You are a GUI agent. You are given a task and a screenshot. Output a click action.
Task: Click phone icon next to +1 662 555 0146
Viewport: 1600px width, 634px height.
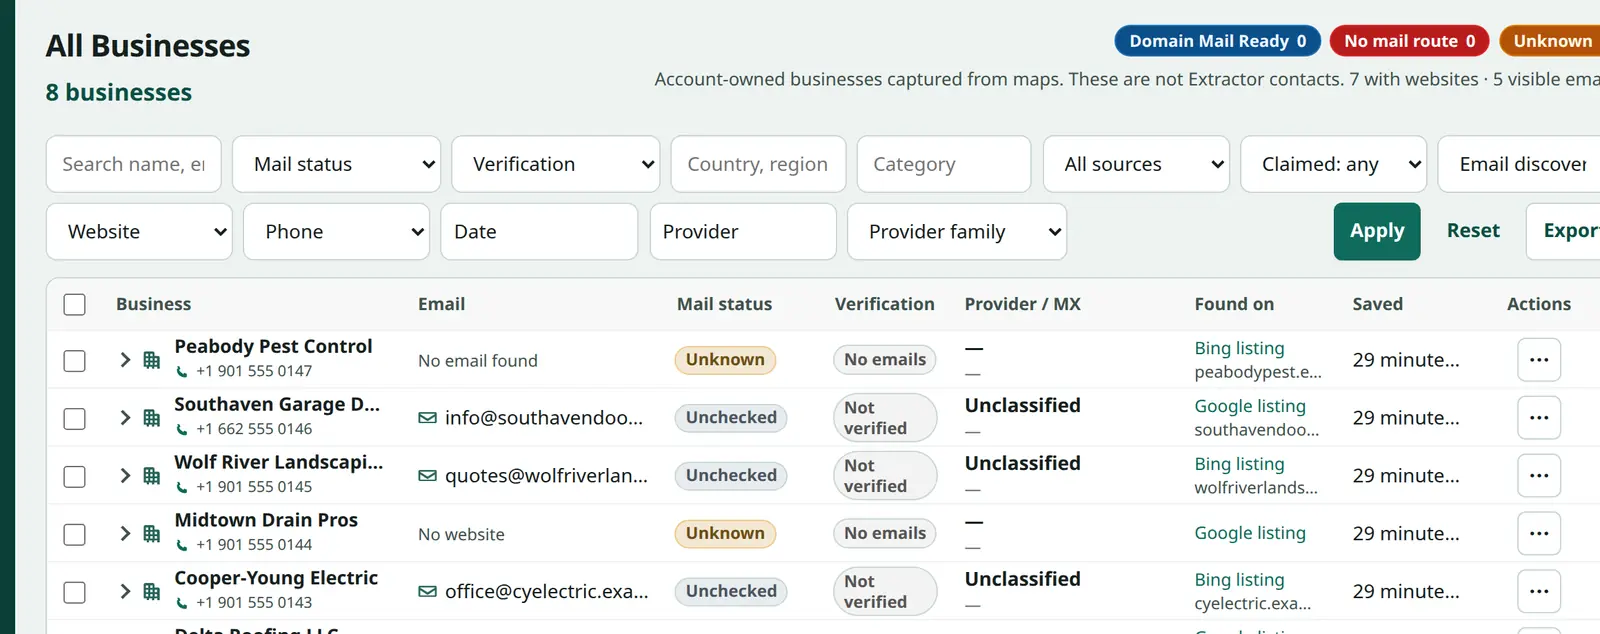[x=182, y=430]
